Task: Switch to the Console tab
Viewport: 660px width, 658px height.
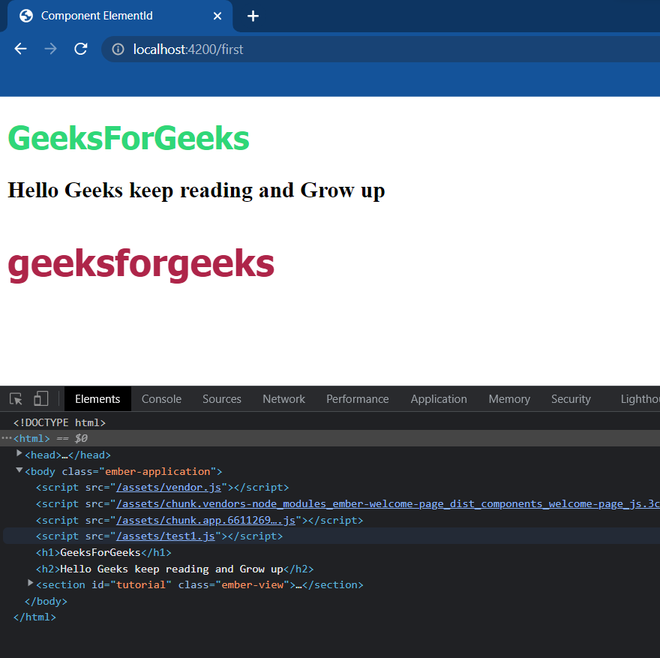Action: pyautogui.click(x=162, y=399)
